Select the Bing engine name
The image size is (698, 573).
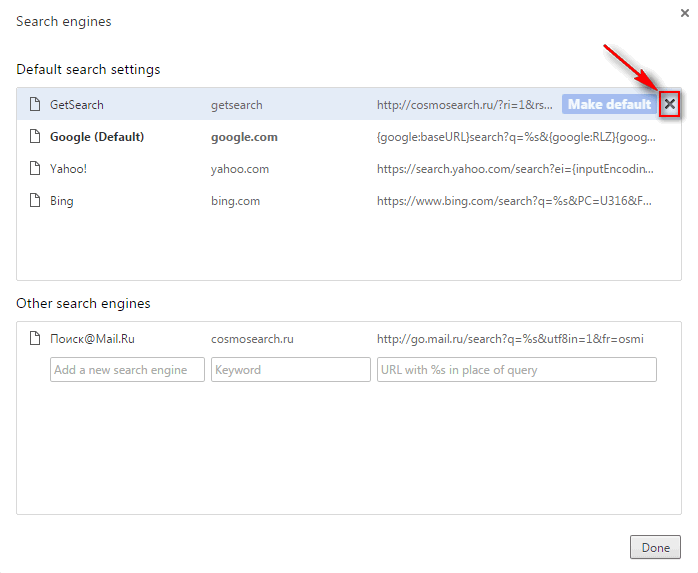tap(61, 201)
